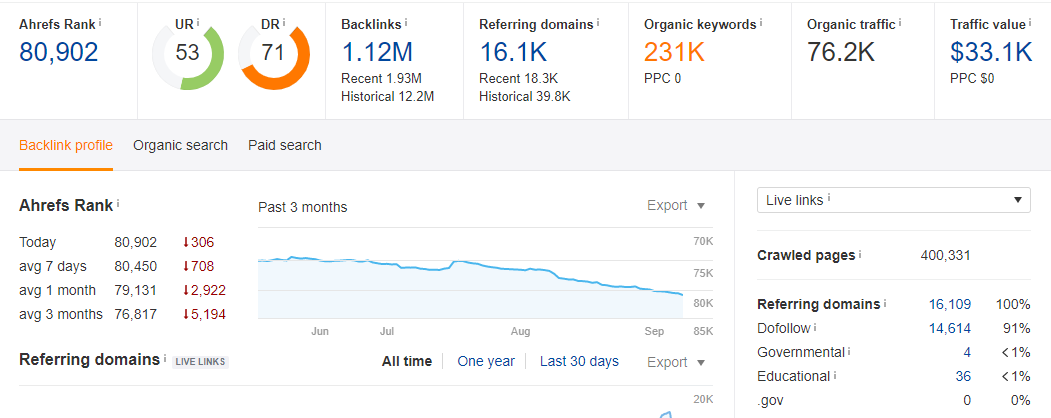The width and height of the screenshot is (1051, 418).
Task: Select One year range for referring domains
Action: tap(486, 362)
